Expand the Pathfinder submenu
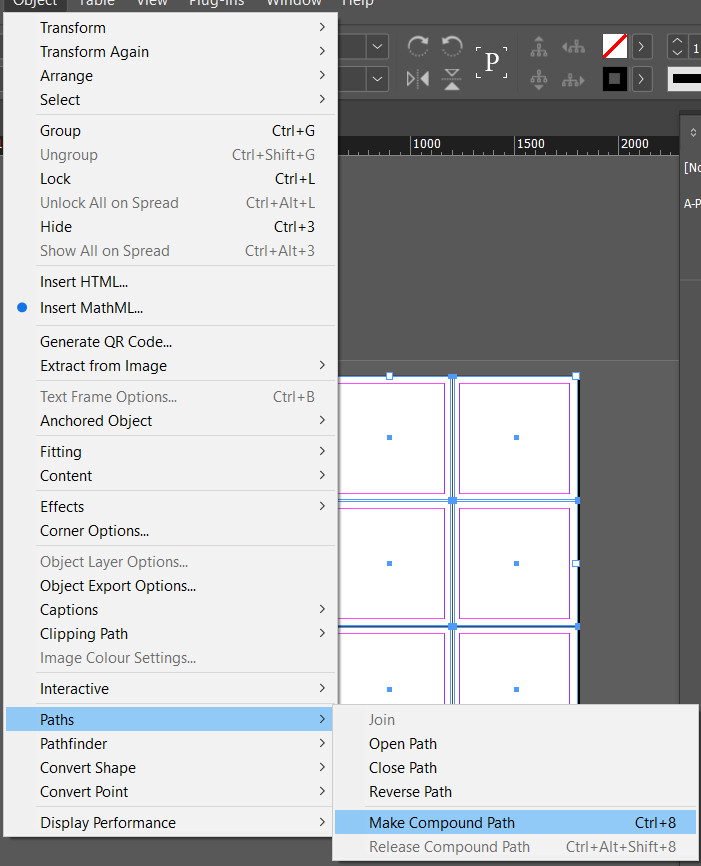Image resolution: width=701 pixels, height=866 pixels. tap(75, 743)
